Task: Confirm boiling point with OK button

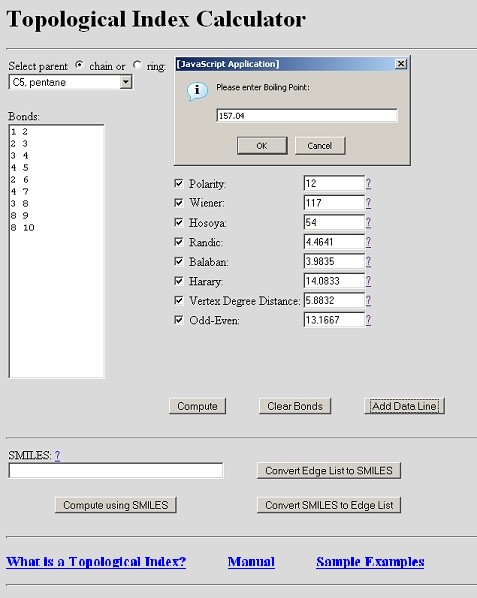Action: click(262, 146)
